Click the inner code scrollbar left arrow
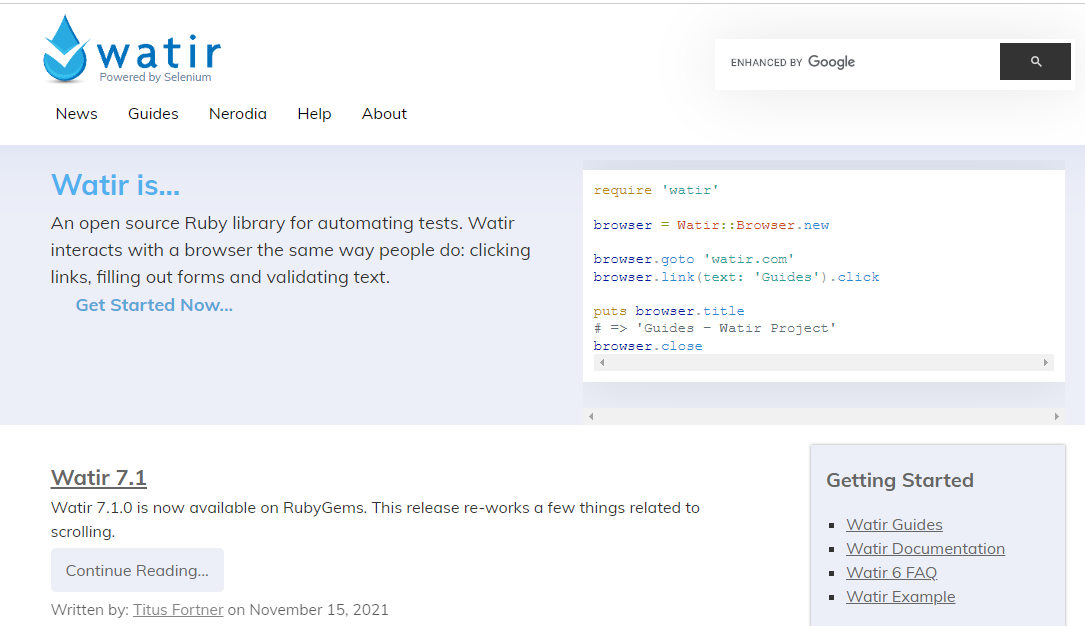The image size is (1085, 626). tap(601, 363)
